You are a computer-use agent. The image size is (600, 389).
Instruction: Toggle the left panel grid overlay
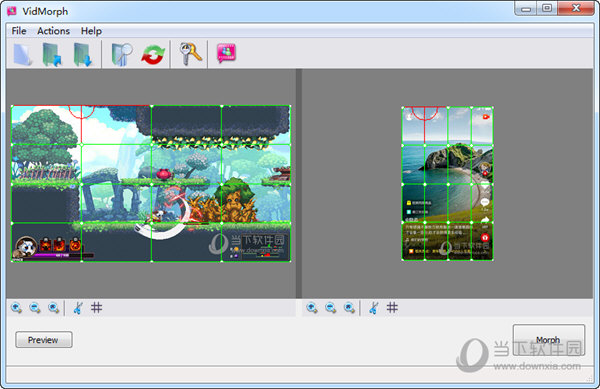[x=96, y=308]
